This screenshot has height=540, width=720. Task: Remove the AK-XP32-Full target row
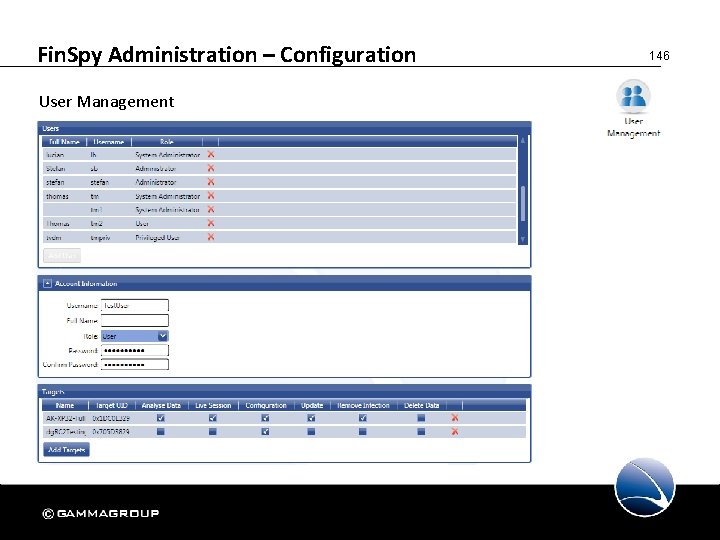455,418
